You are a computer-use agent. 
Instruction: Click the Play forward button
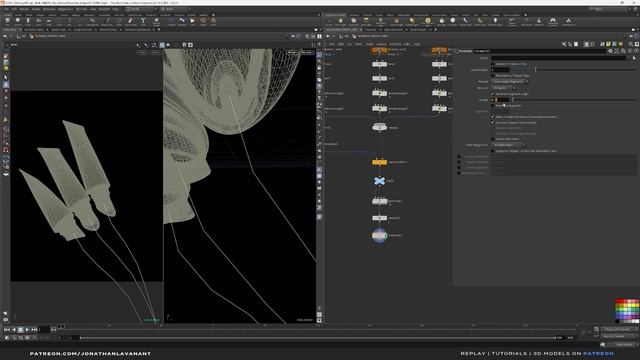point(27,329)
